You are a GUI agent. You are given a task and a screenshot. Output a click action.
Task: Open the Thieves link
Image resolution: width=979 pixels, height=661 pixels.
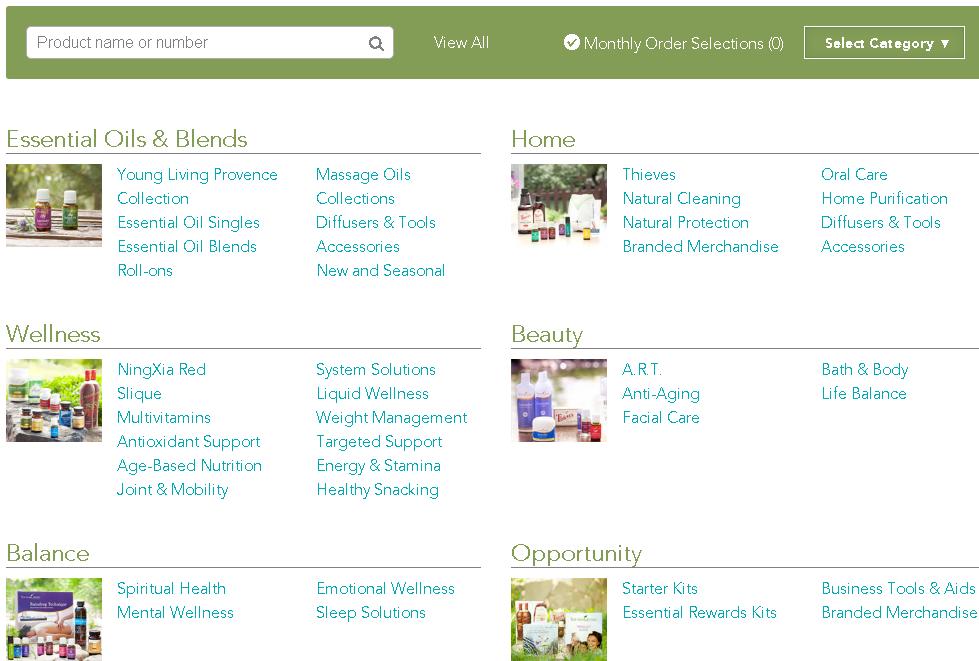click(649, 174)
